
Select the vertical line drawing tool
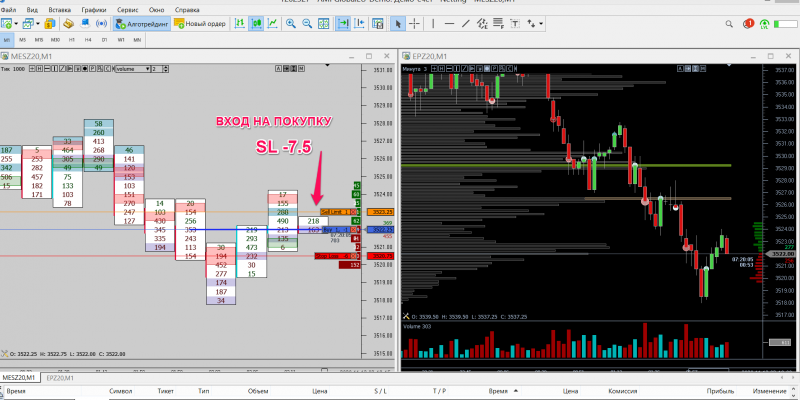433,23
